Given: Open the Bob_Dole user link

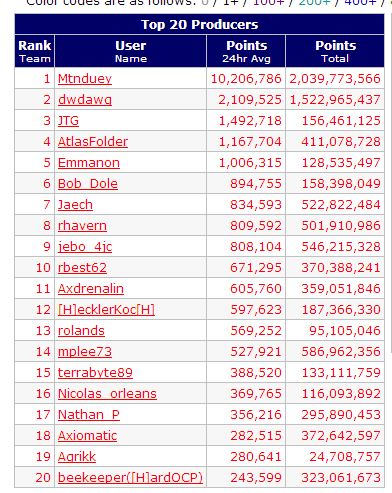Looking at the screenshot, I should click(88, 184).
